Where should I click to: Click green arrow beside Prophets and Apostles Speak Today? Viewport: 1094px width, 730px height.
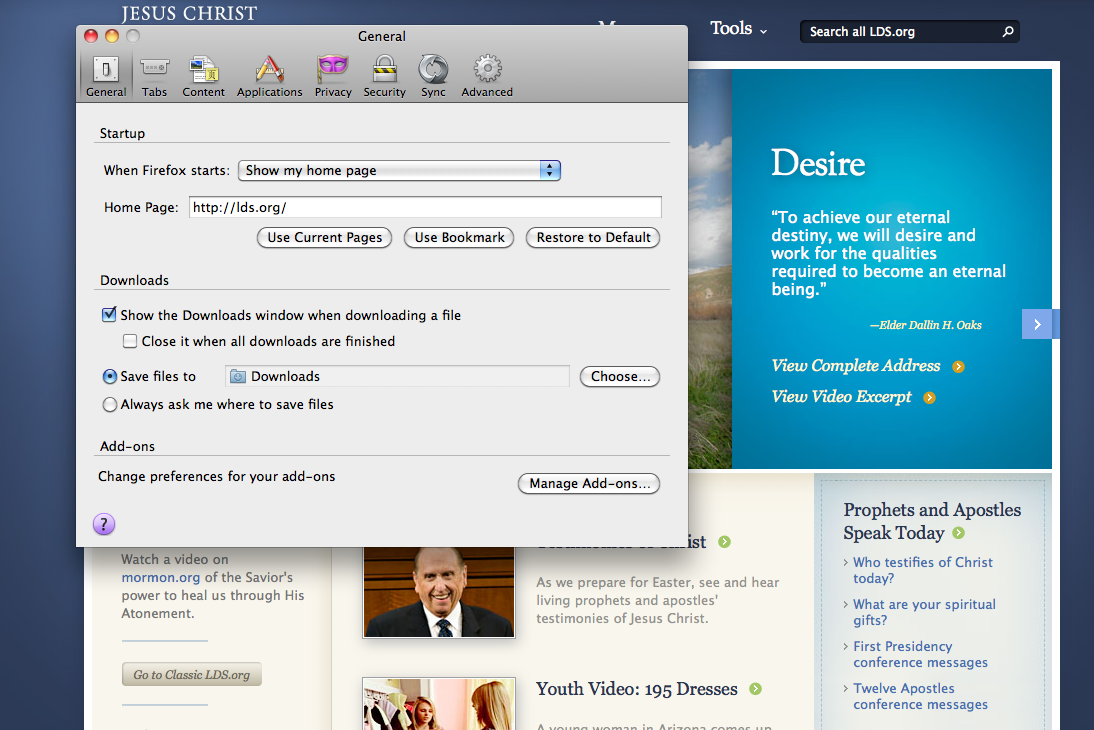tap(959, 533)
